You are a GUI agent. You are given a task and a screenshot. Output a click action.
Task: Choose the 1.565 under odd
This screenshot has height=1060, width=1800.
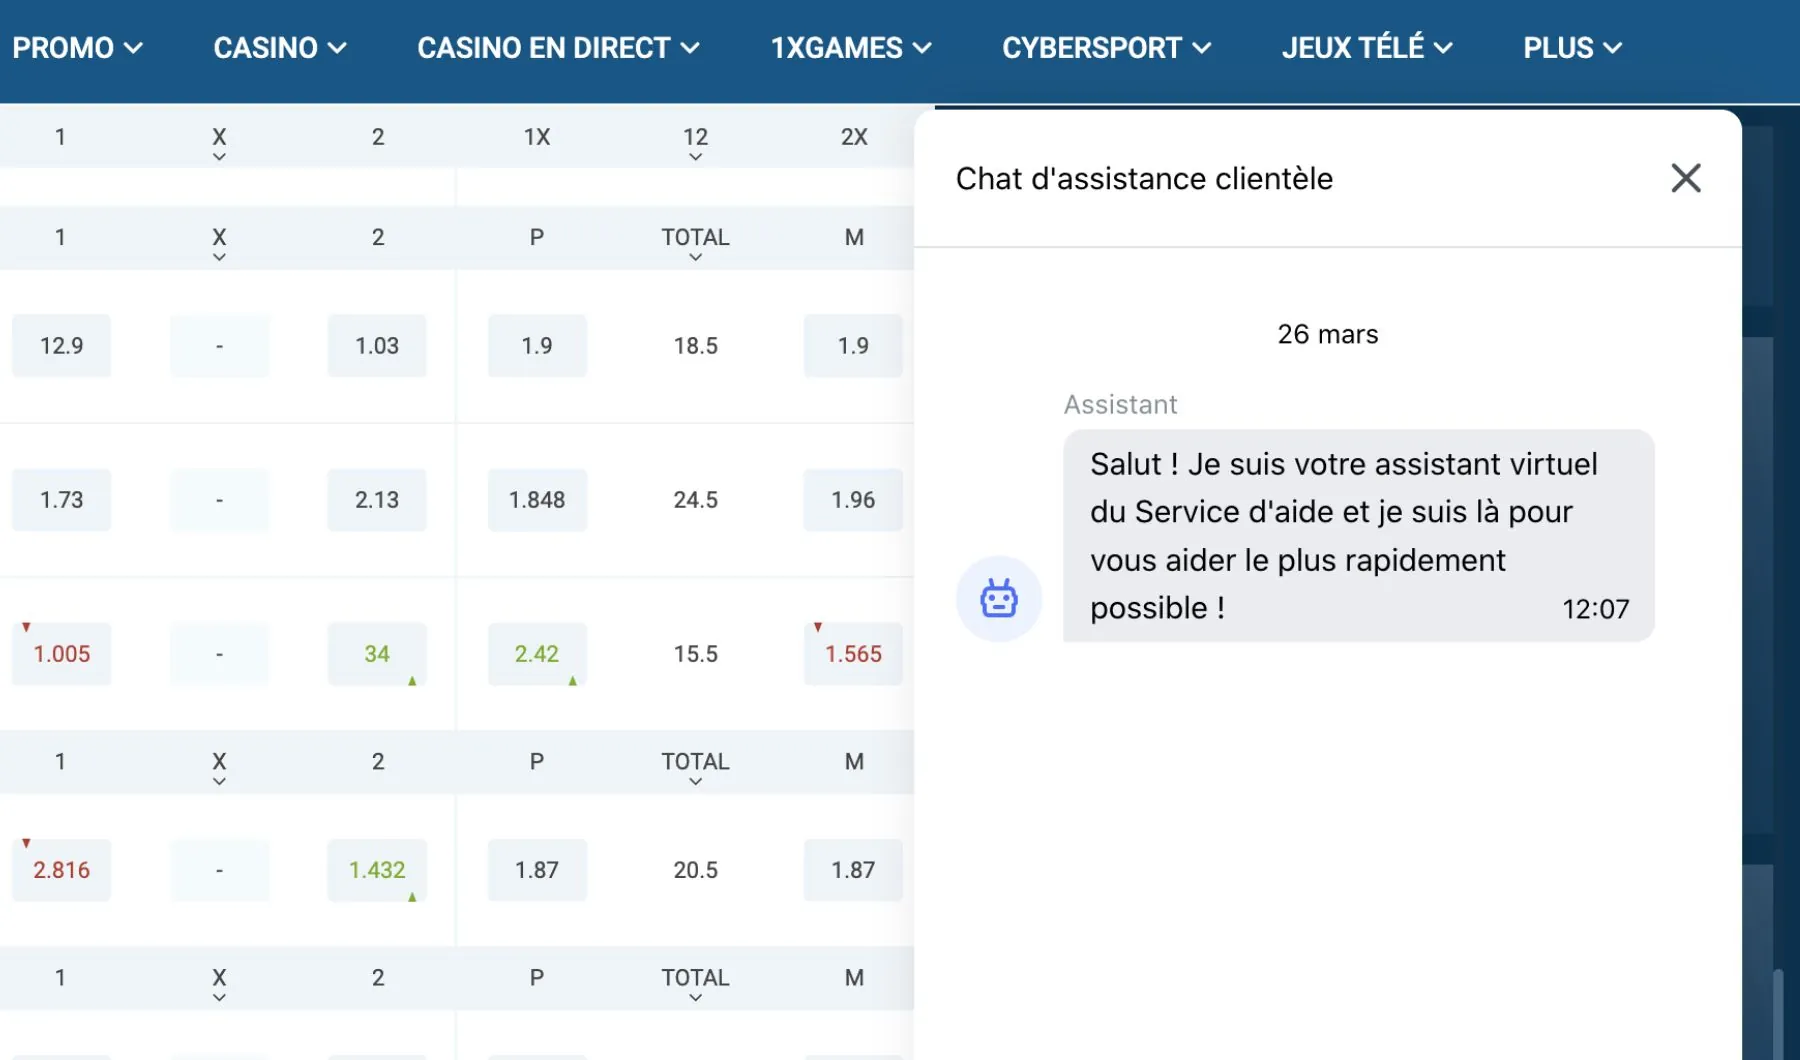tap(853, 653)
